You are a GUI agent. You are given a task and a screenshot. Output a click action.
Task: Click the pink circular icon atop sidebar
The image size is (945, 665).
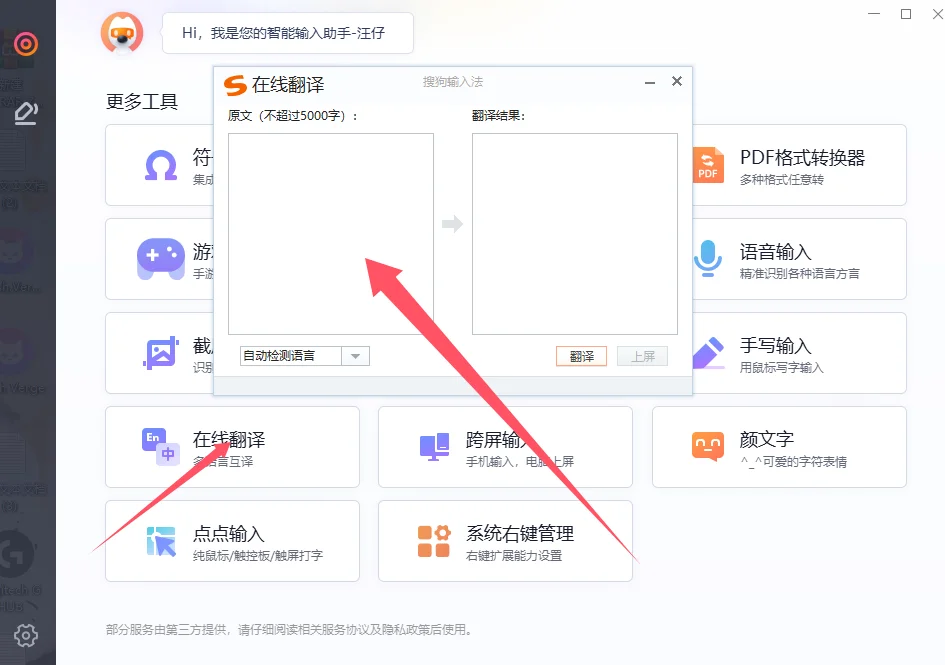[x=26, y=43]
